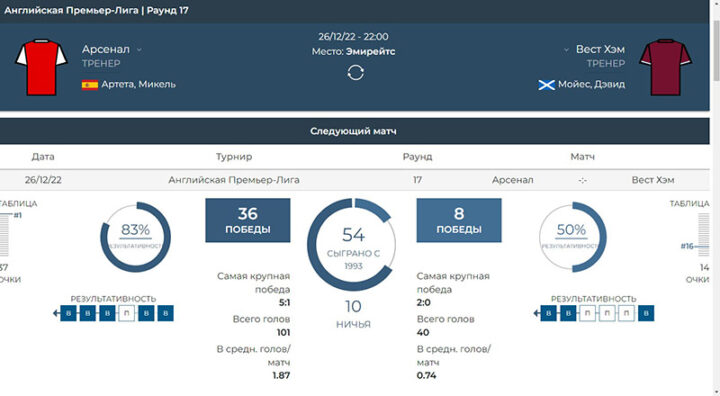Screen dimensions: 720x396
Task: Click the Spanish flag next to Артета
Action: click(90, 85)
